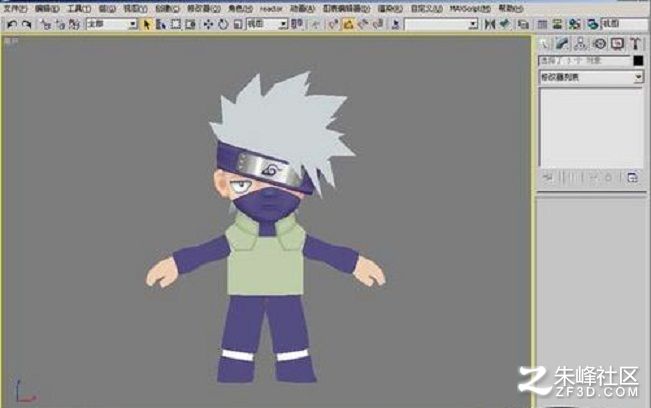The height and width of the screenshot is (408, 651).
Task: Toggle the 3D Snaps button
Action: click(333, 24)
